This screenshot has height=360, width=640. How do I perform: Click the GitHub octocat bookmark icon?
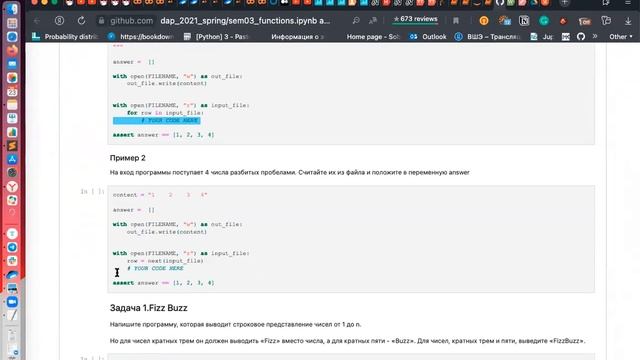[580, 37]
